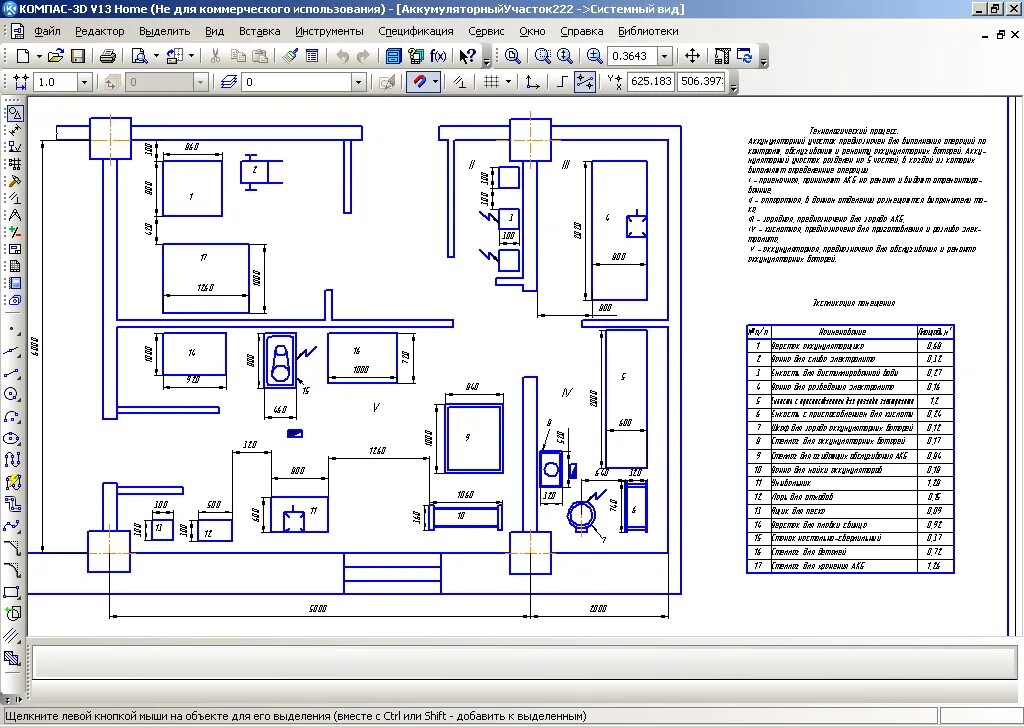Click the pan view four-arrow icon

[x=692, y=56]
